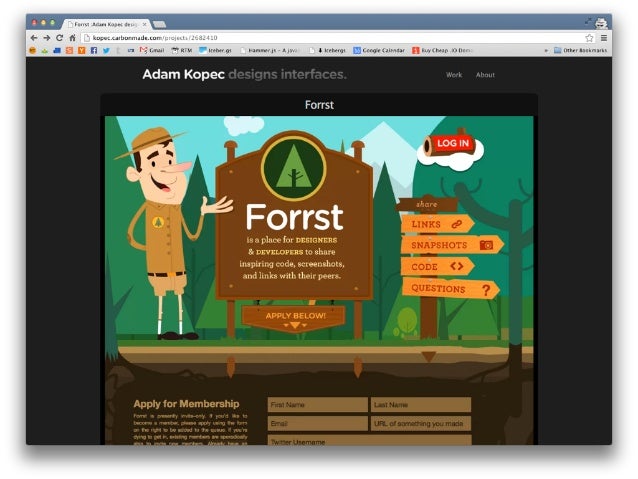The height and width of the screenshot is (479, 638).
Task: Click the large Forrst sign title text
Action: click(x=295, y=217)
